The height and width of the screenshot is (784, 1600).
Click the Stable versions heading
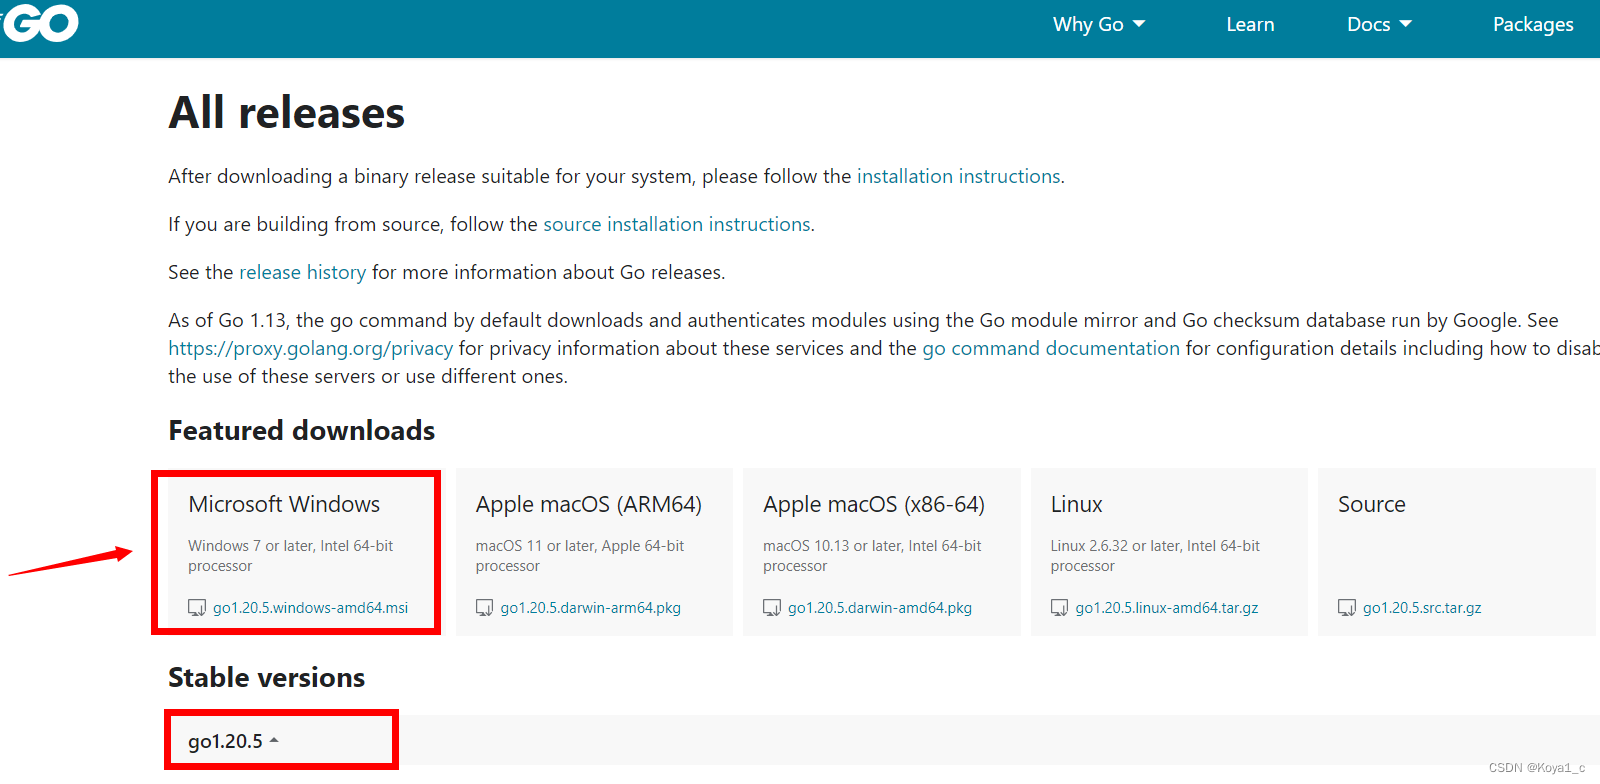coord(266,677)
